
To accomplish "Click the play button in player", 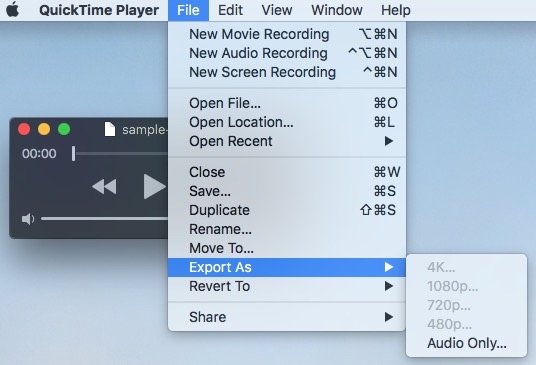I will pos(155,187).
